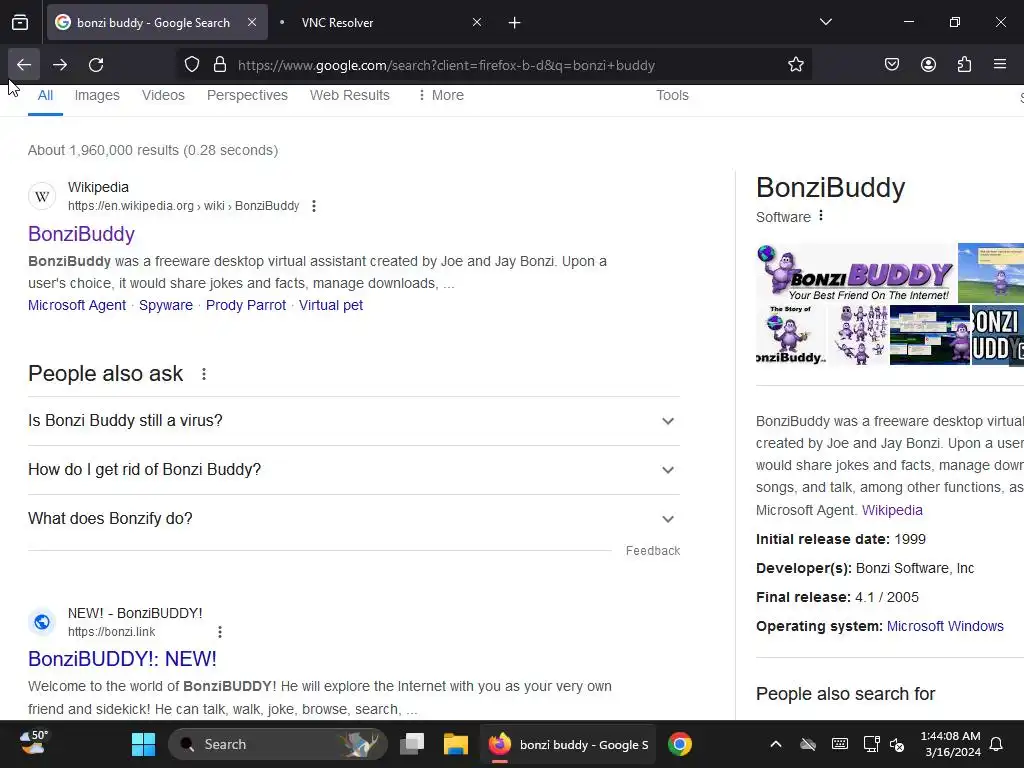
Task: Open Firefox application hamburger menu
Action: click(1000, 65)
